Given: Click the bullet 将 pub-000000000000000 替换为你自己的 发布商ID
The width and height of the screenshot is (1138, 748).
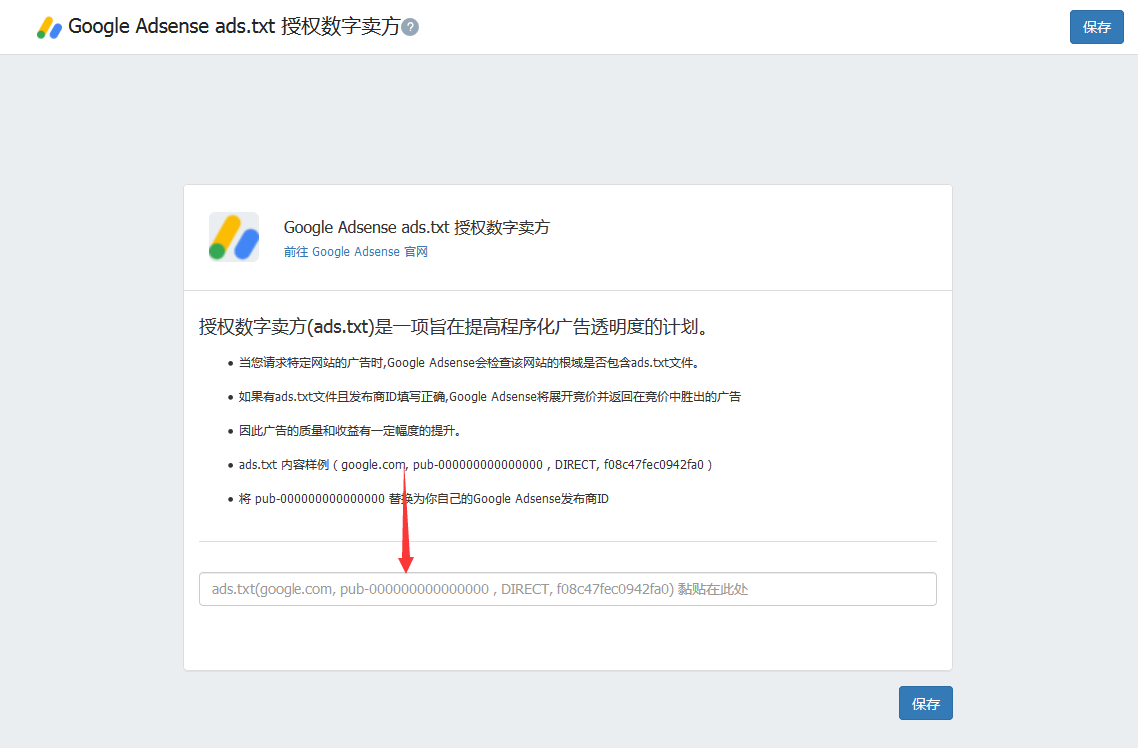Looking at the screenshot, I should (x=424, y=498).
